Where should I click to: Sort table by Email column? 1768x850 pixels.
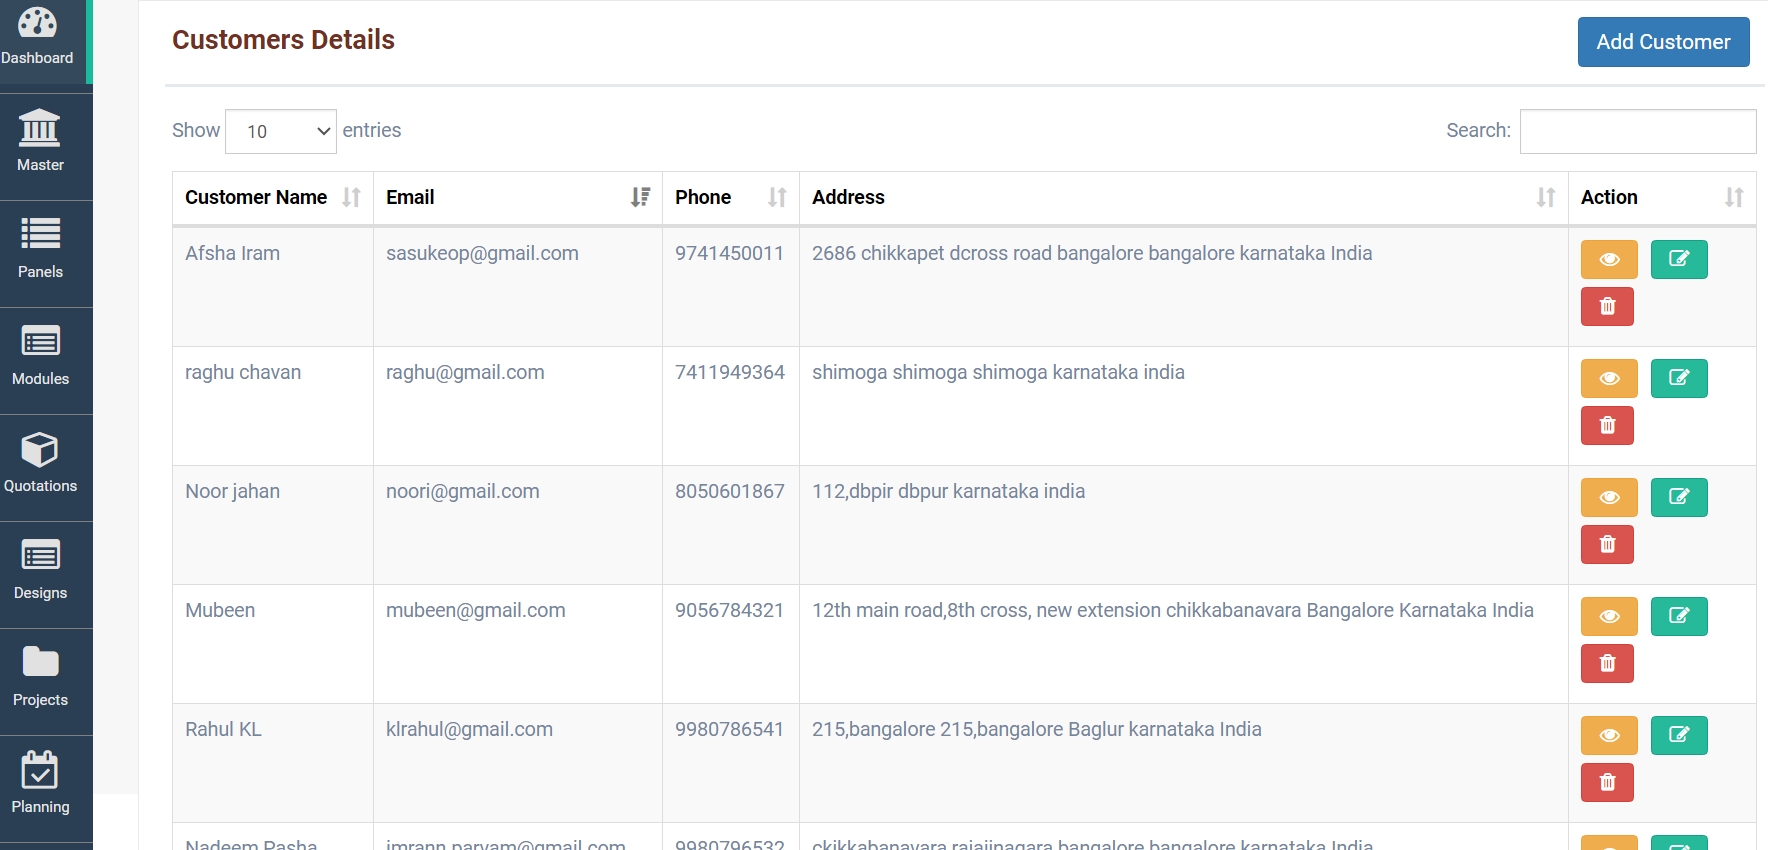coord(518,198)
